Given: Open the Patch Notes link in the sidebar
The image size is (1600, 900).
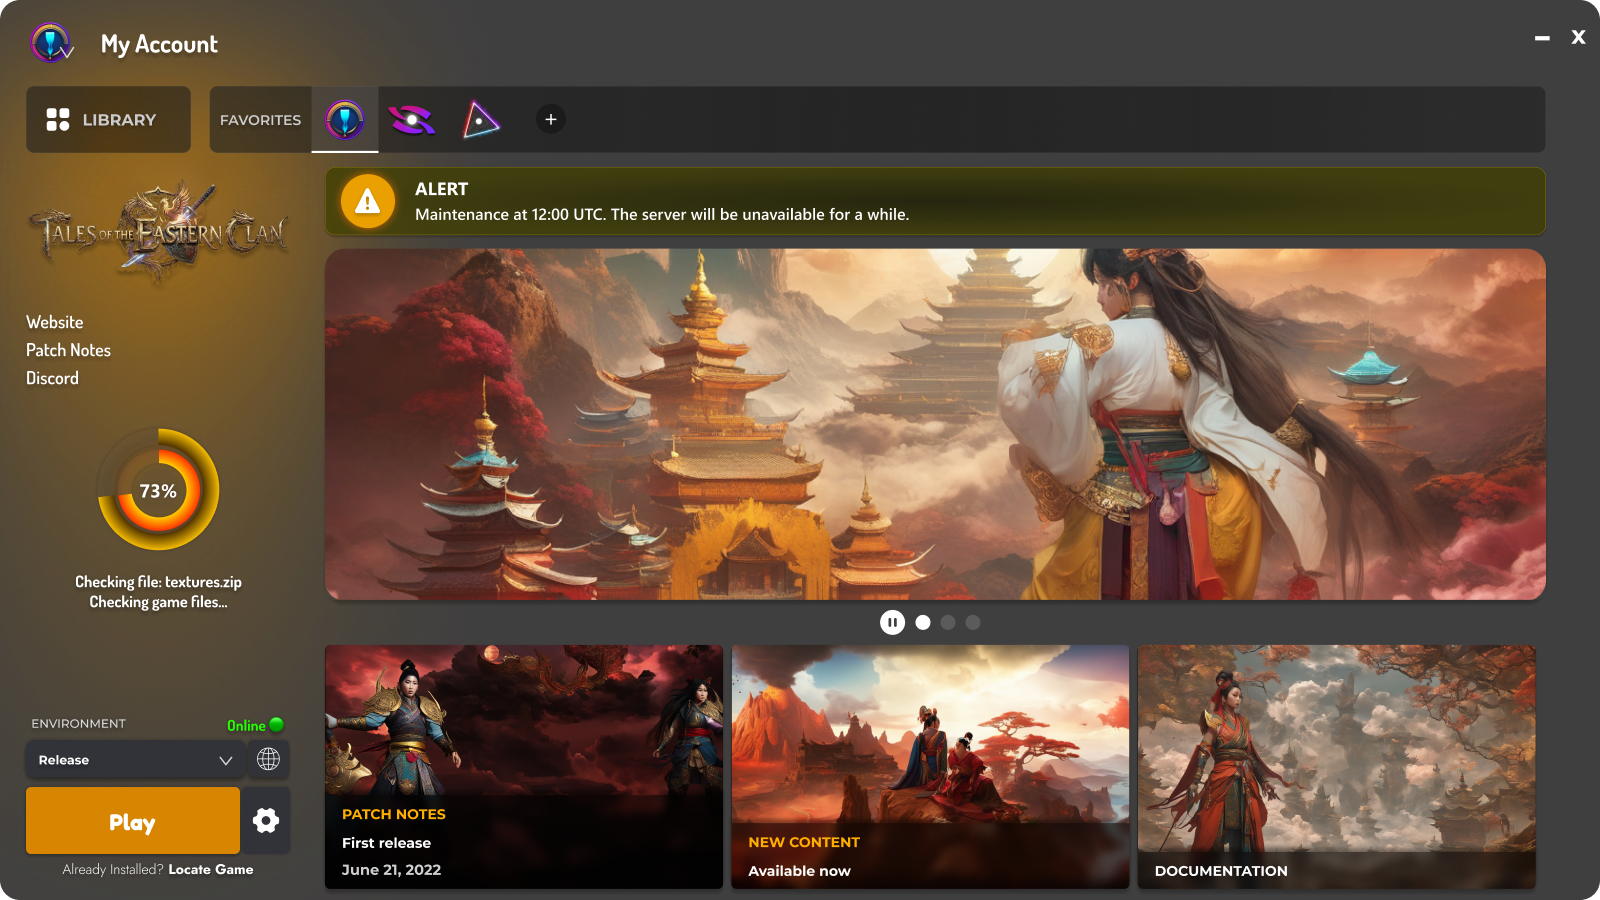Looking at the screenshot, I should point(68,350).
